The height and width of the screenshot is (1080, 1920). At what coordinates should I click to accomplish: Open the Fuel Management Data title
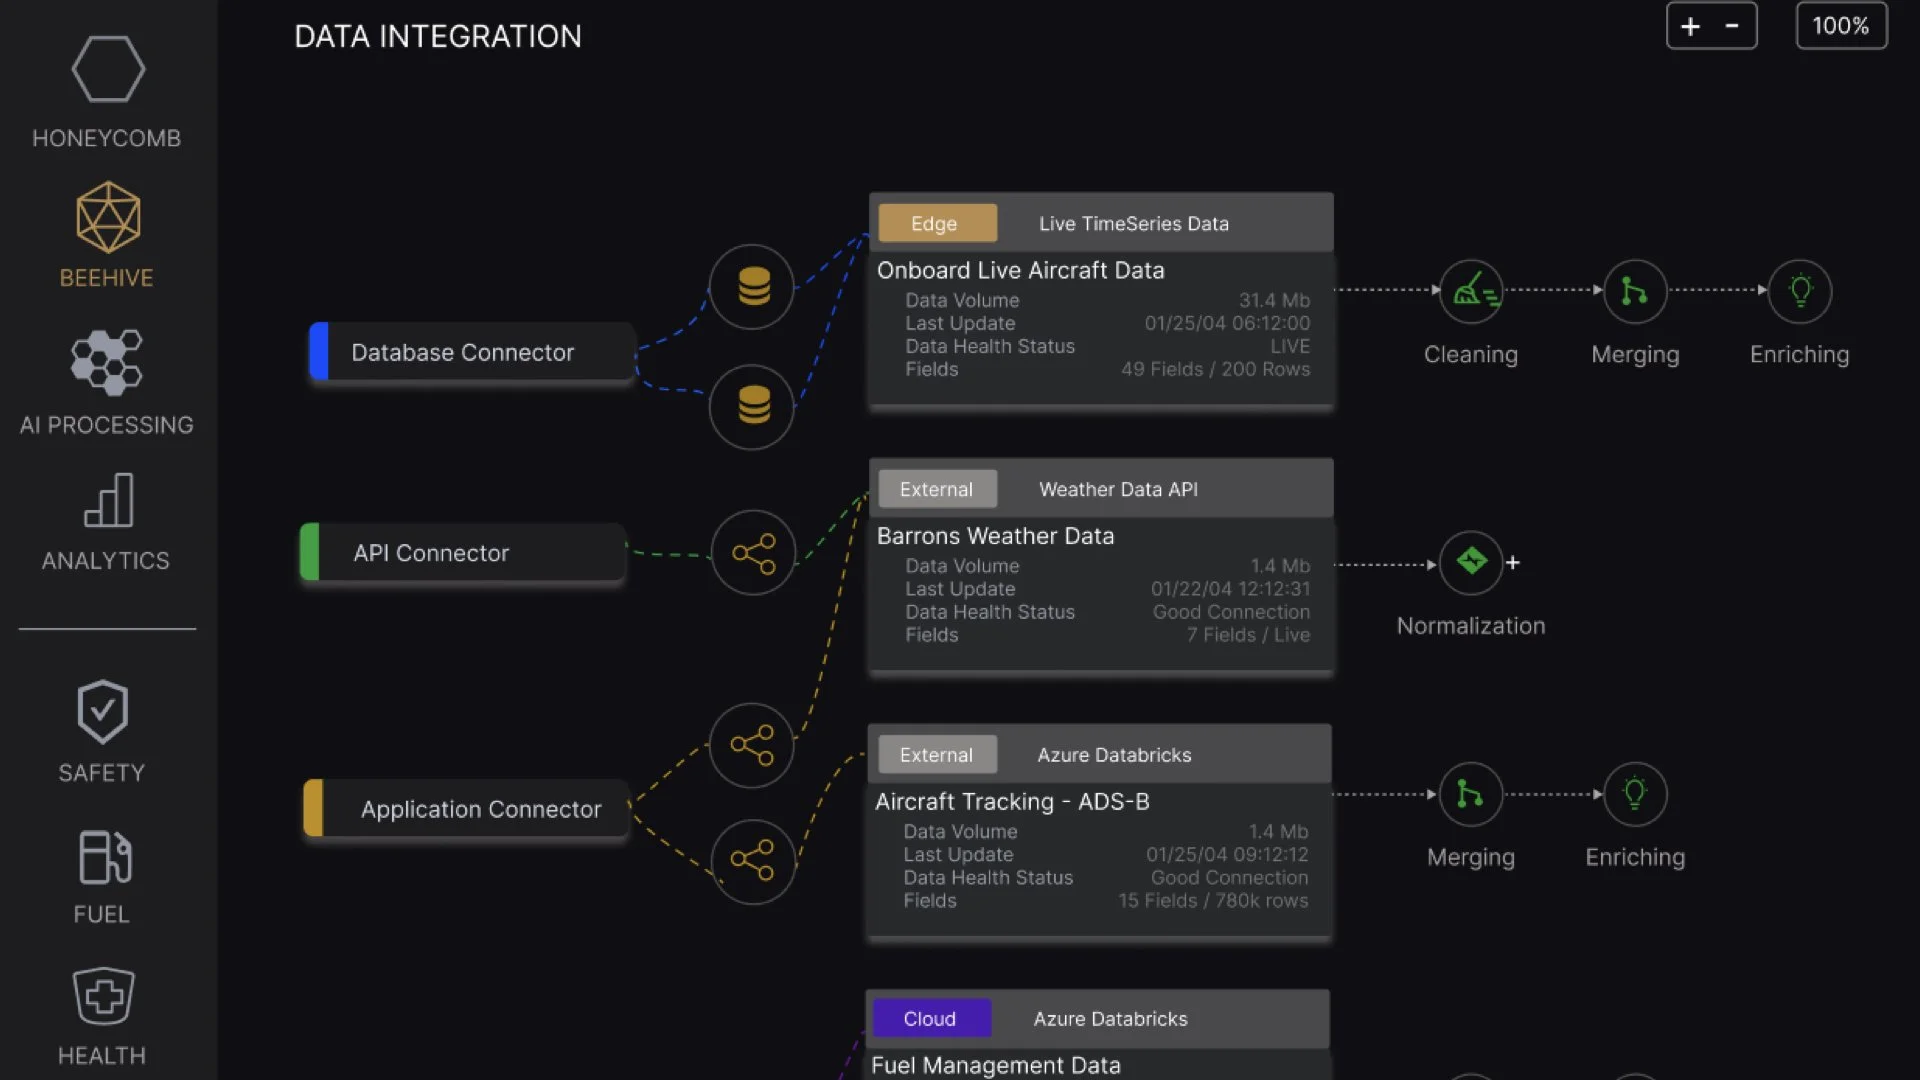[x=996, y=1065]
